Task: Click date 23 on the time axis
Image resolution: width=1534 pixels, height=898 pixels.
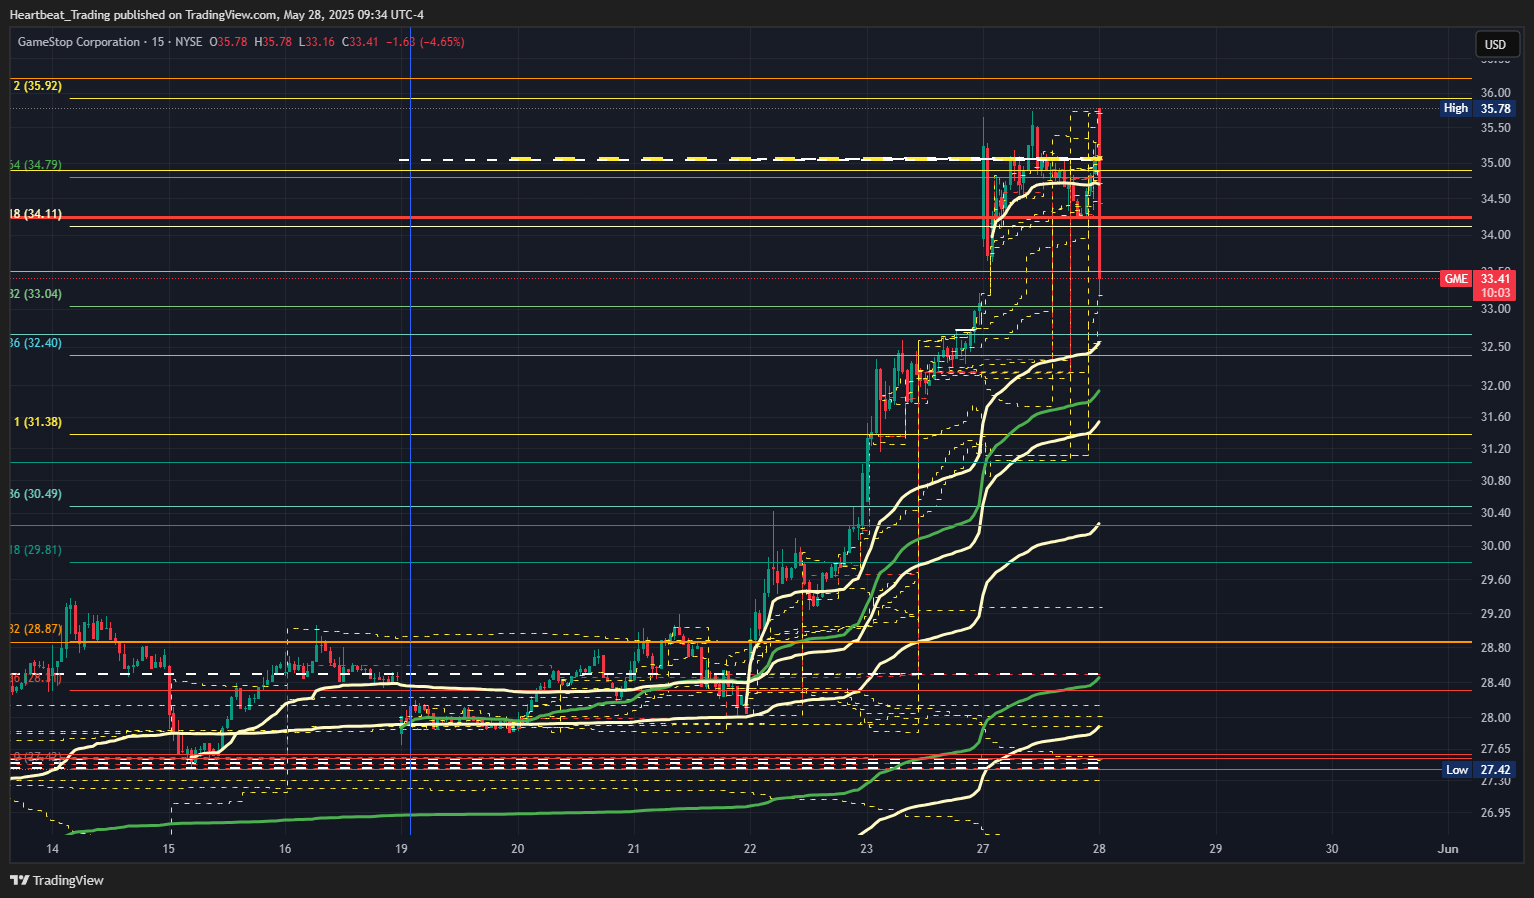Action: tap(866, 849)
